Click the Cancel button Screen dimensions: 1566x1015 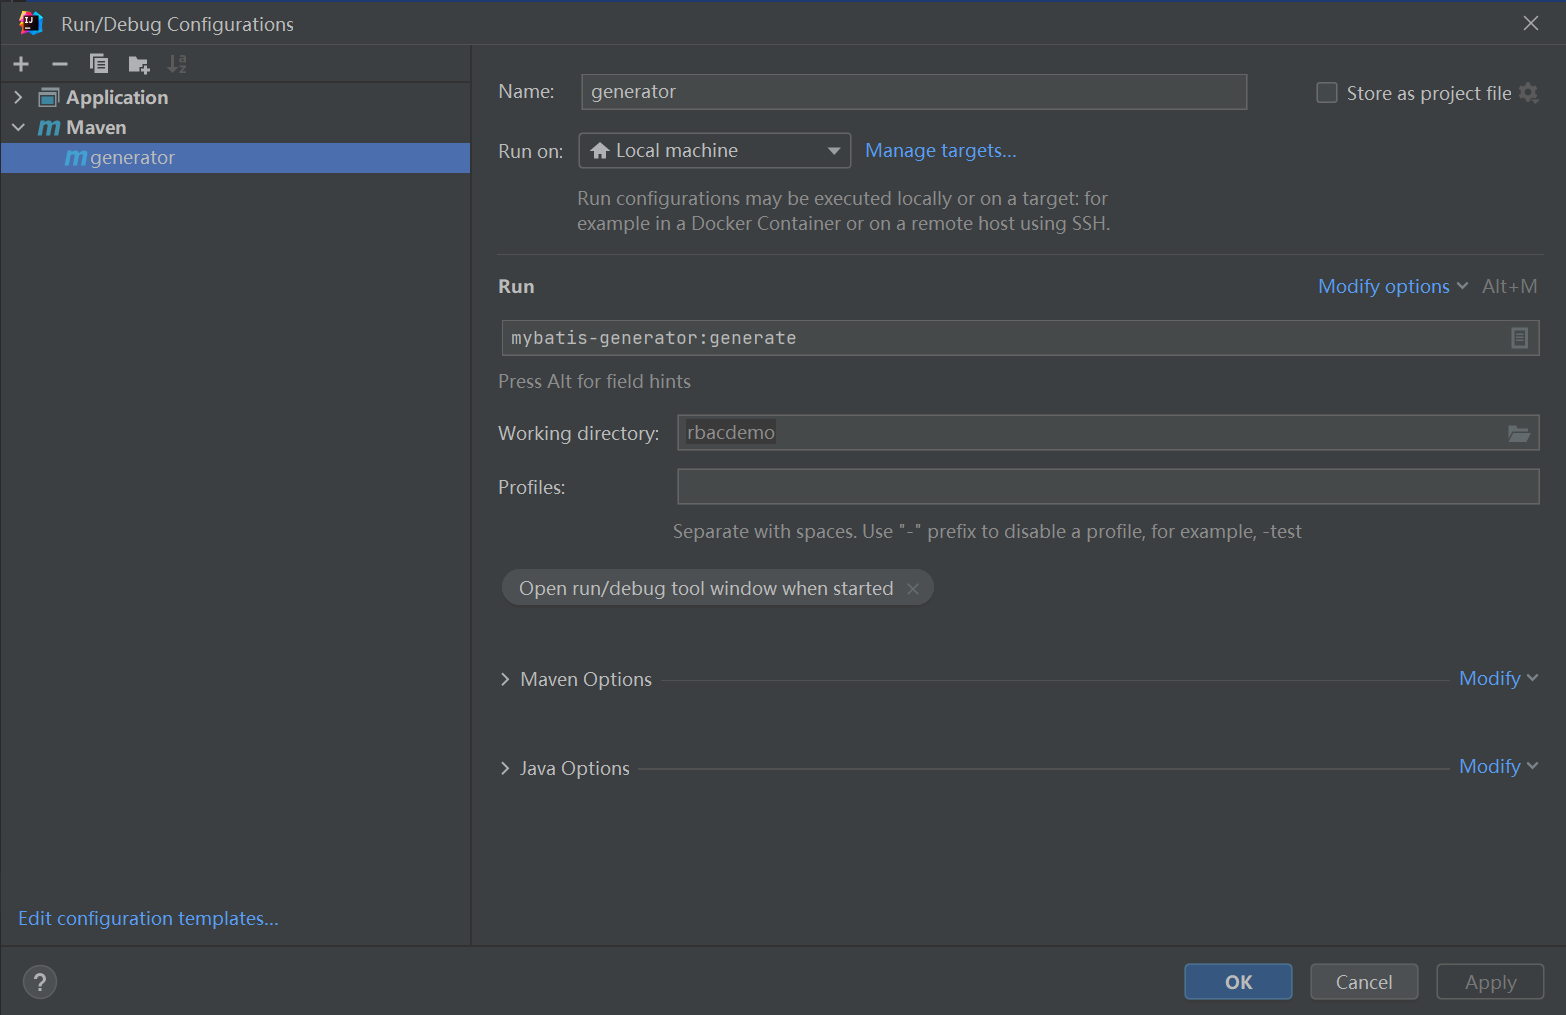tap(1364, 982)
